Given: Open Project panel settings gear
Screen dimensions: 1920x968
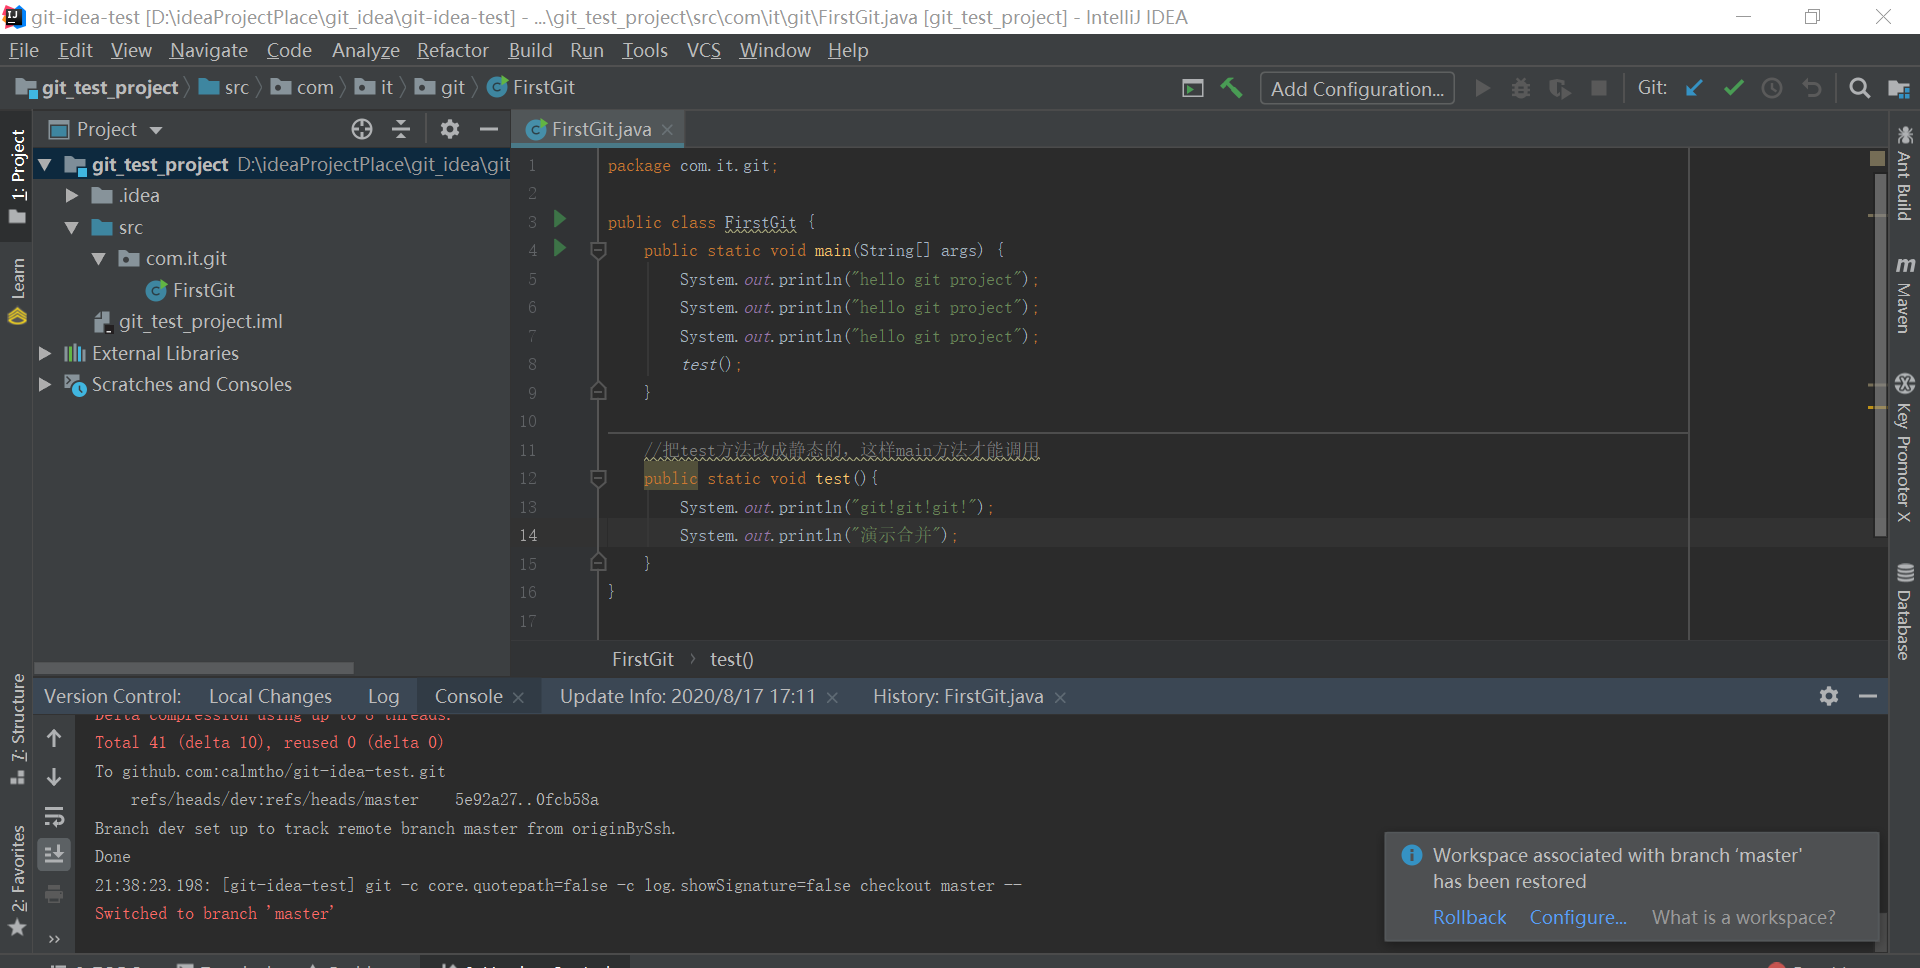Looking at the screenshot, I should point(450,129).
